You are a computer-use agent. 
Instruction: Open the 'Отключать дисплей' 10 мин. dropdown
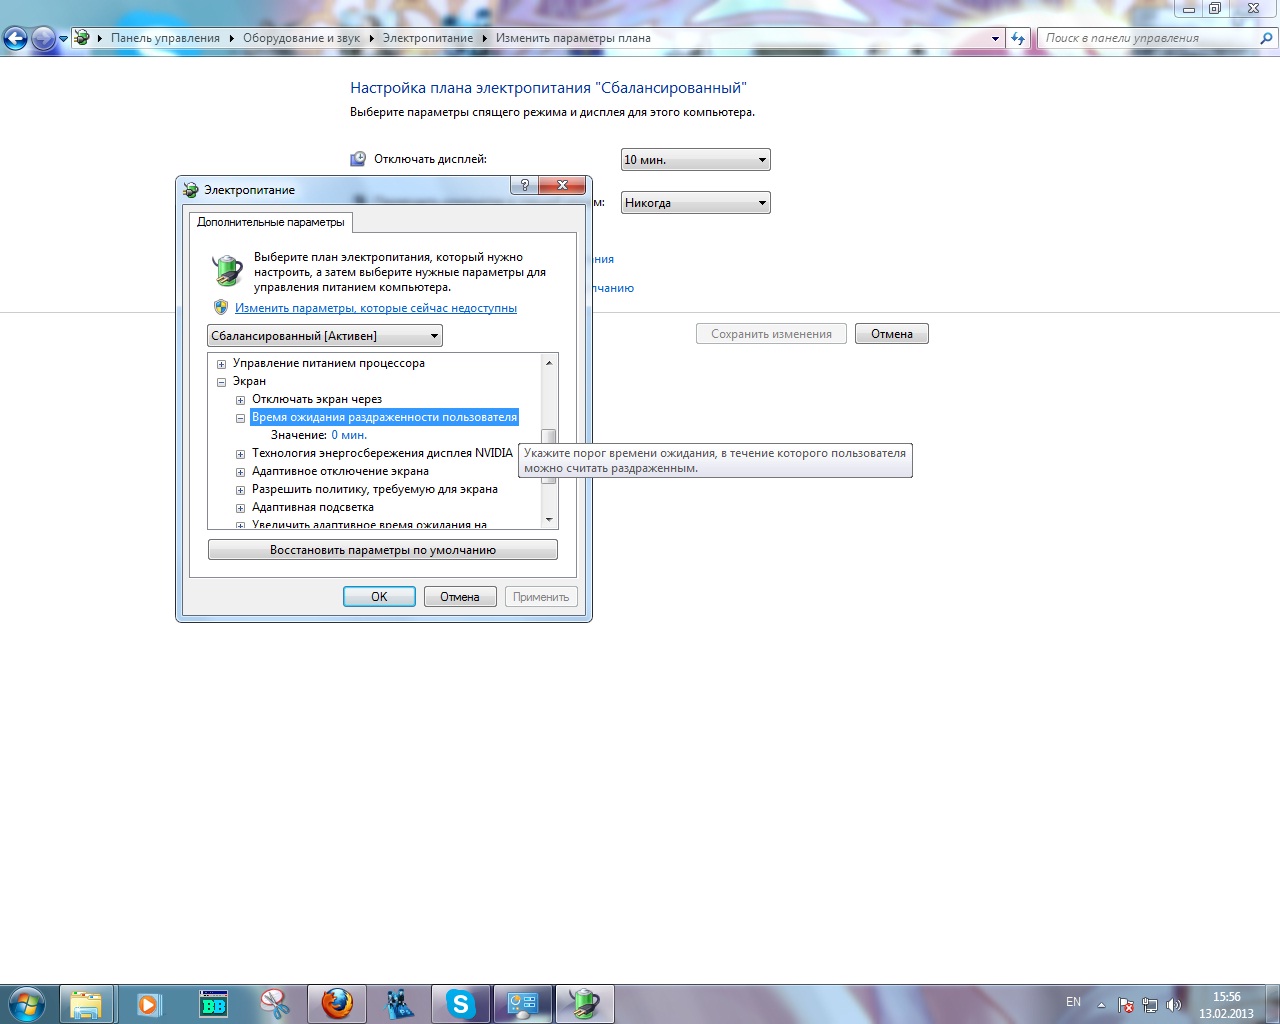pyautogui.click(x=695, y=160)
